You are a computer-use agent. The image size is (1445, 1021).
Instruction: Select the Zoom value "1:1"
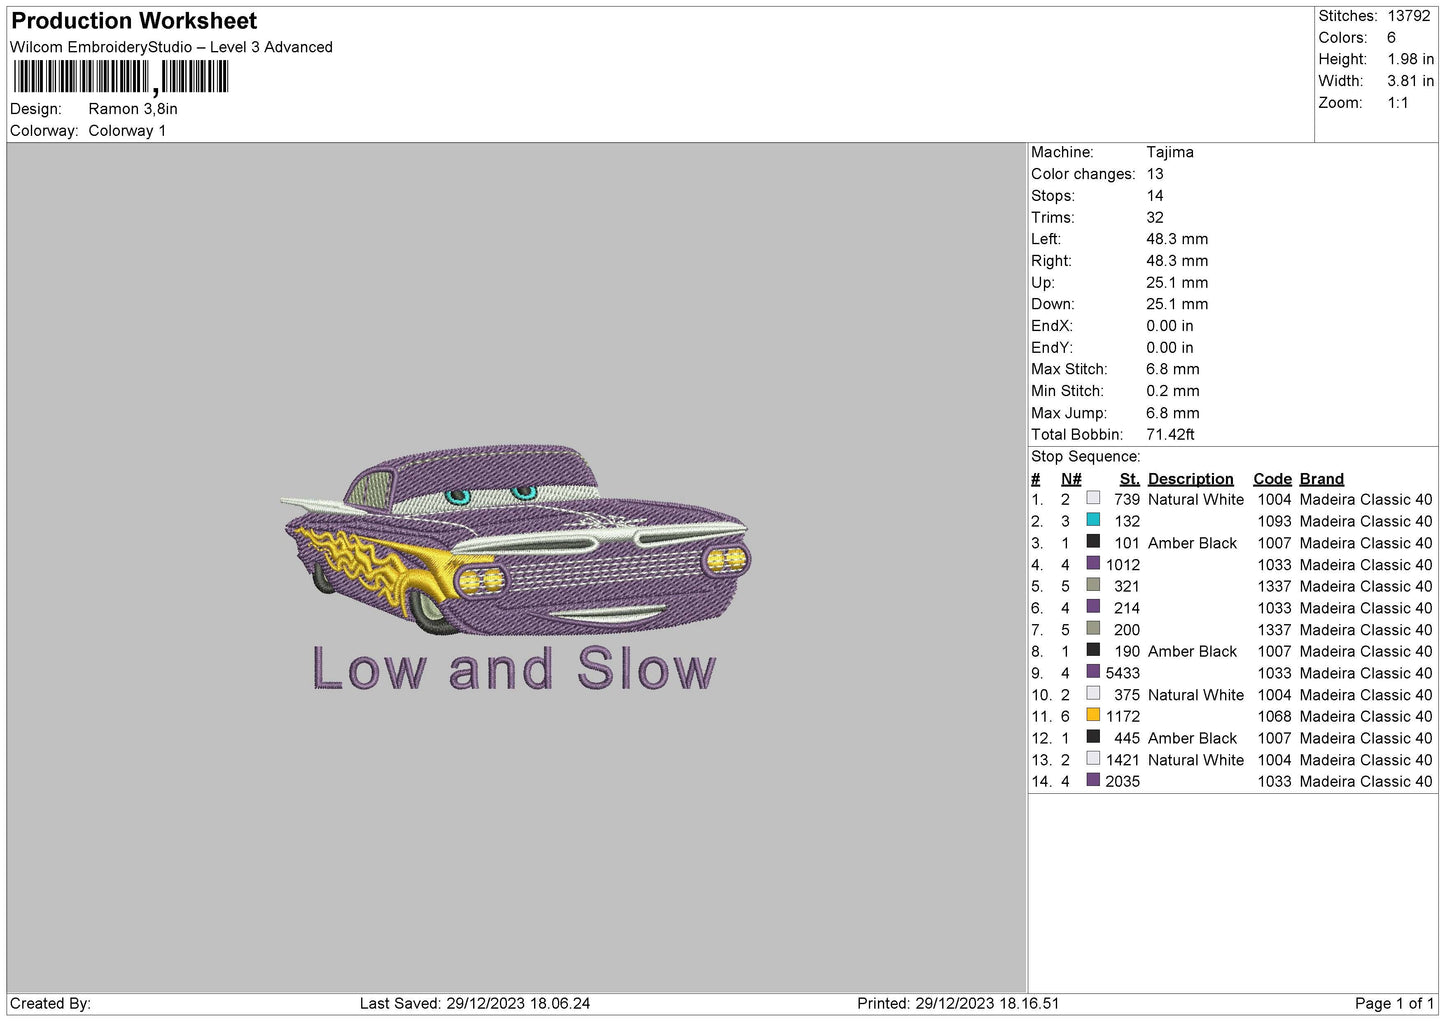(x=1398, y=103)
